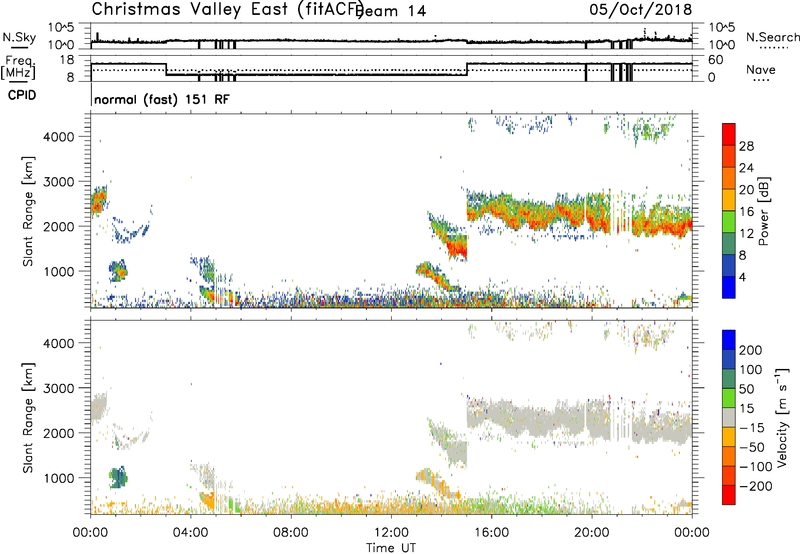Click the "200" label on Velocity color bar
This screenshot has height=554, width=800.
point(751,350)
